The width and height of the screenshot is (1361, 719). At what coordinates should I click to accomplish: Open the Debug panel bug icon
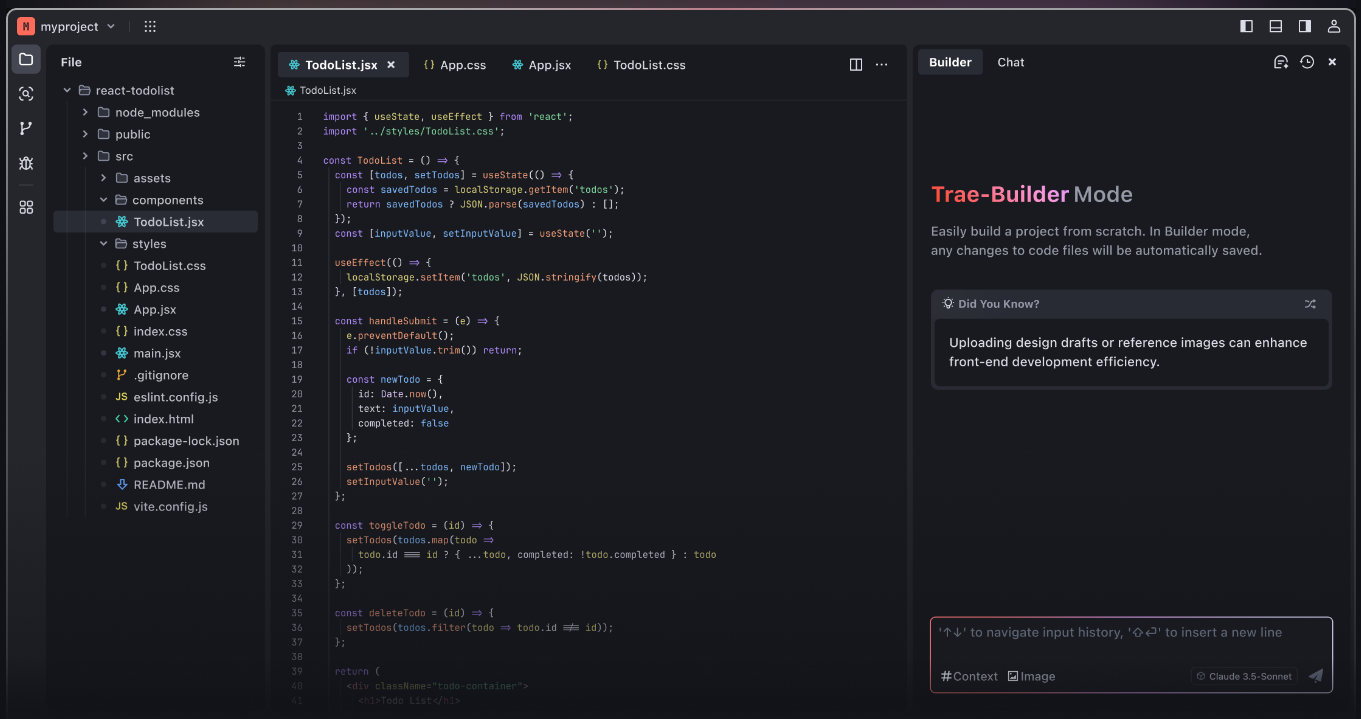(x=26, y=163)
